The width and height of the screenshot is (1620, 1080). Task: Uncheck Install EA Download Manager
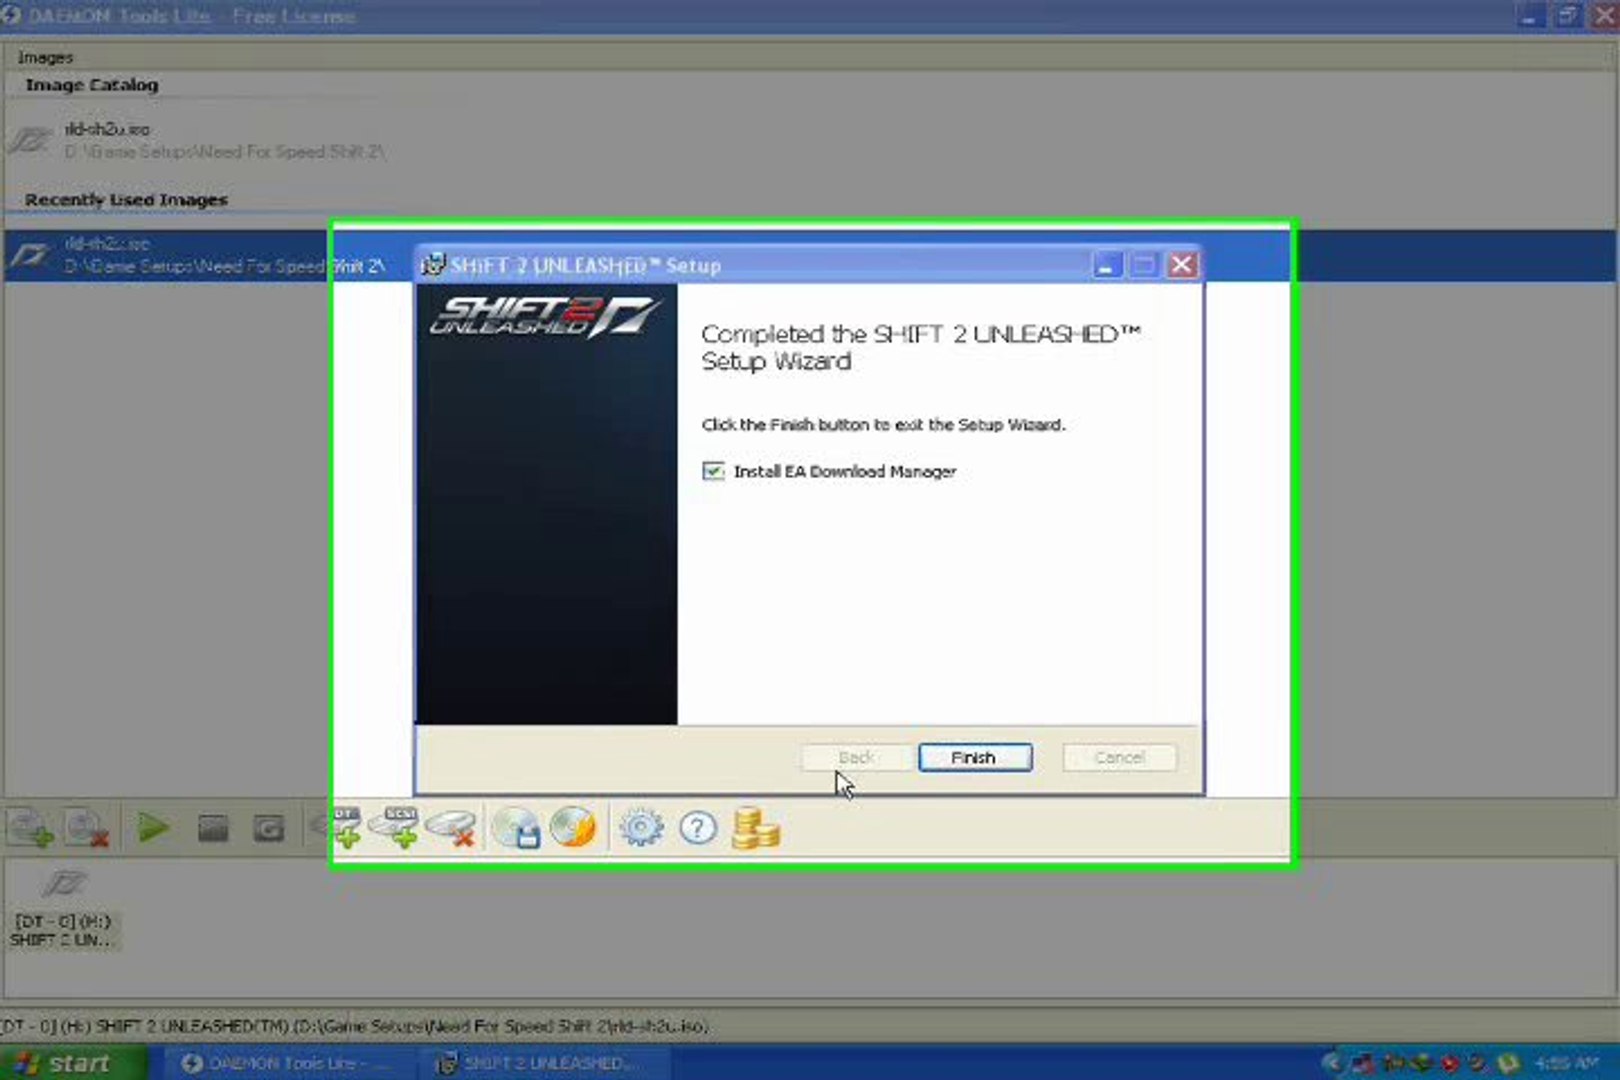pyautogui.click(x=713, y=471)
